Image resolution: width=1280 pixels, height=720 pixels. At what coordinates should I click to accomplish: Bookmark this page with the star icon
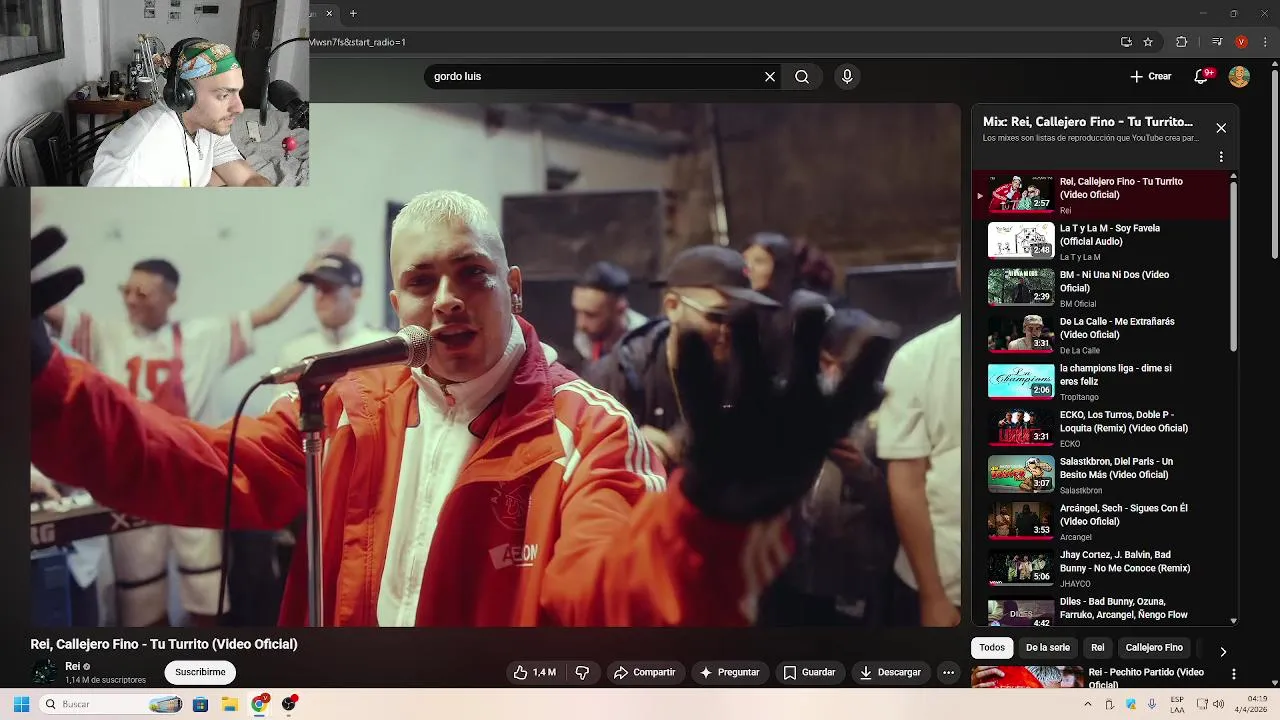click(x=1148, y=42)
